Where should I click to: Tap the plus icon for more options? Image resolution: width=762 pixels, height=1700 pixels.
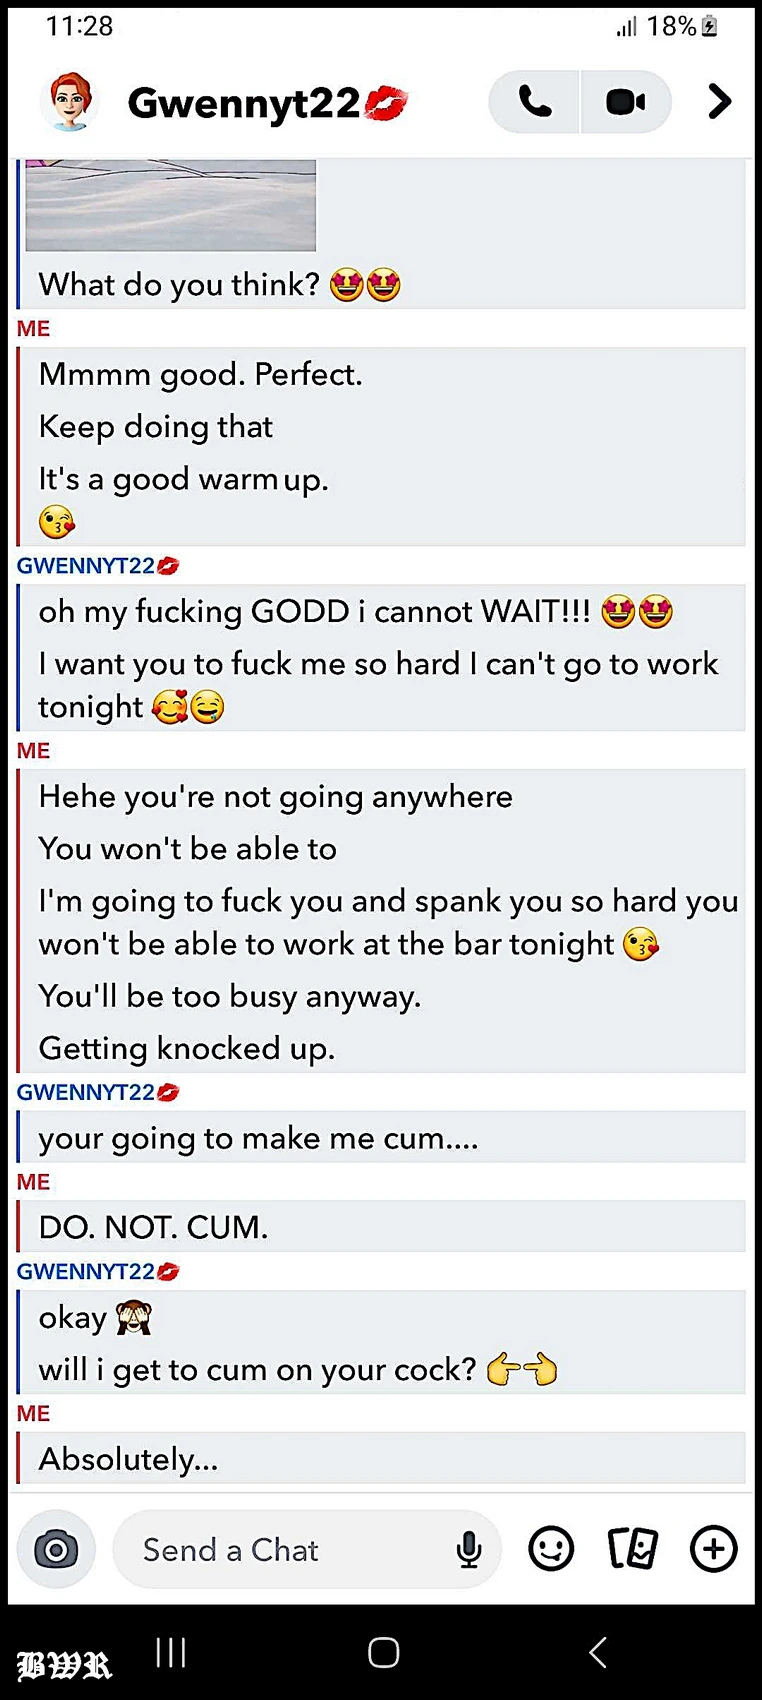click(714, 1549)
